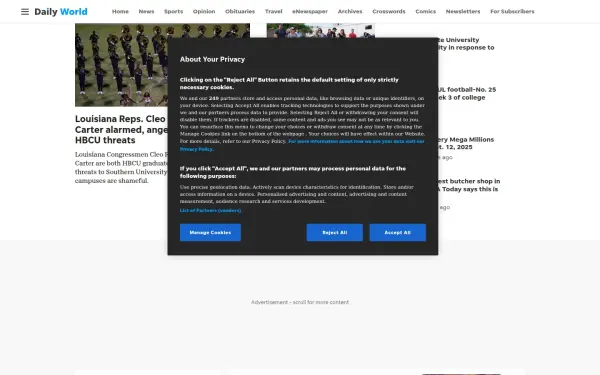600x375 pixels.
Task: Open the Newsletters nav item
Action: point(463,11)
